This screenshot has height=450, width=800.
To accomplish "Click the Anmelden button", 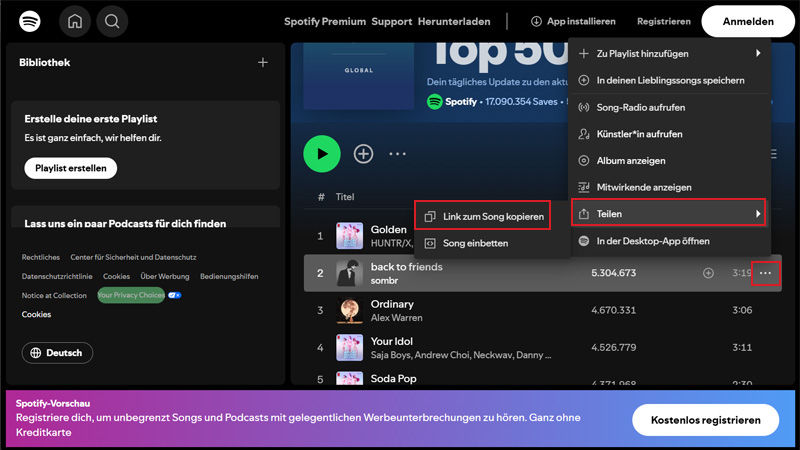I will [748, 21].
